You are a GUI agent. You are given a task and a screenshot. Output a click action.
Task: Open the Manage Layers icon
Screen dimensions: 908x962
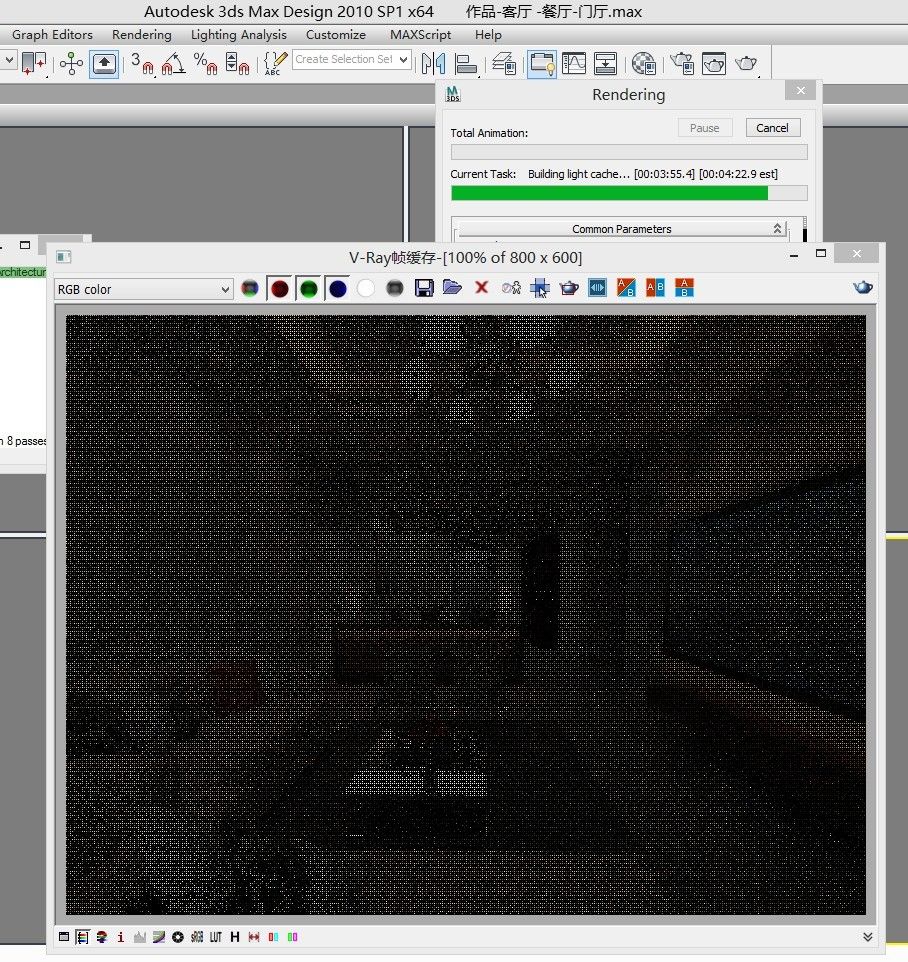pyautogui.click(x=504, y=63)
